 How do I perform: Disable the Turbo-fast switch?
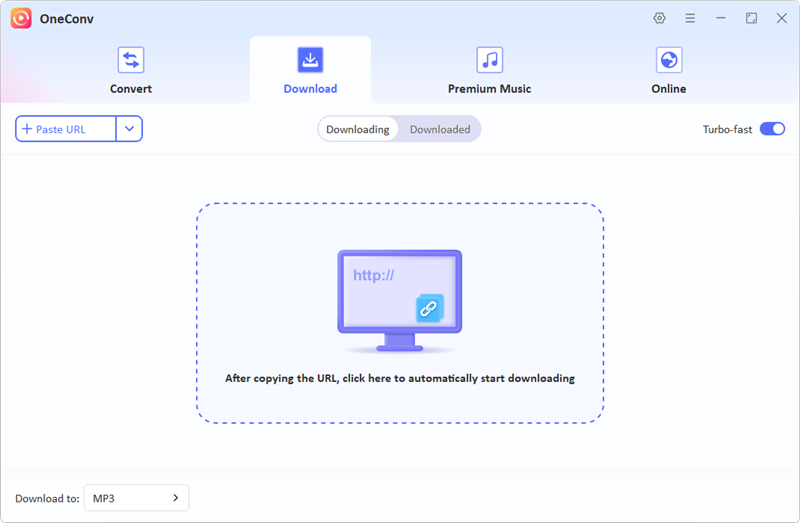[x=772, y=129]
